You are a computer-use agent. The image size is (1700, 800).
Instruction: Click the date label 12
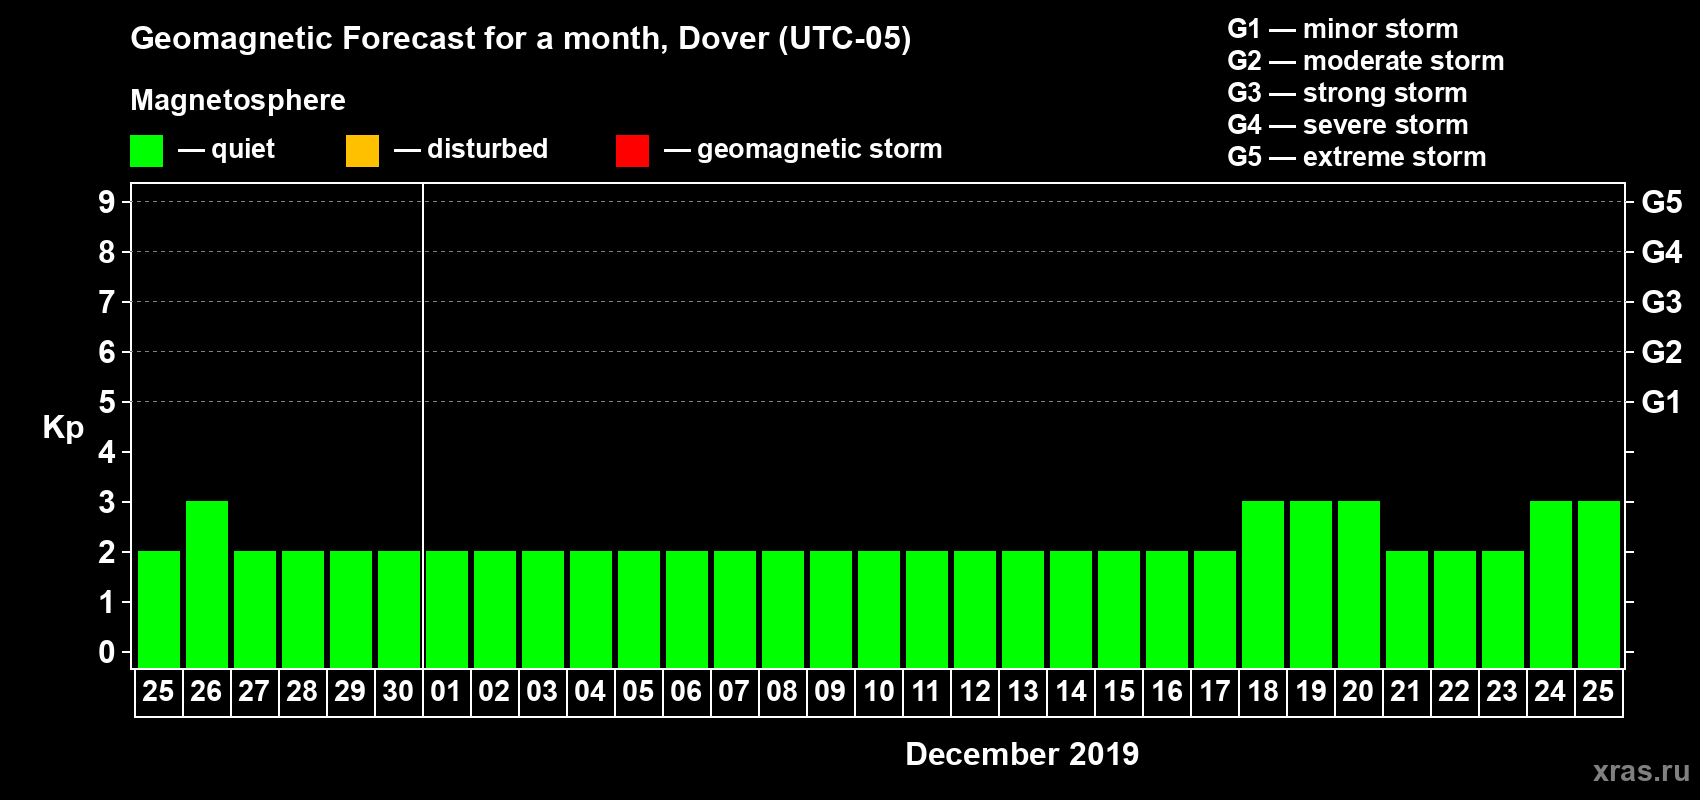coord(974,692)
